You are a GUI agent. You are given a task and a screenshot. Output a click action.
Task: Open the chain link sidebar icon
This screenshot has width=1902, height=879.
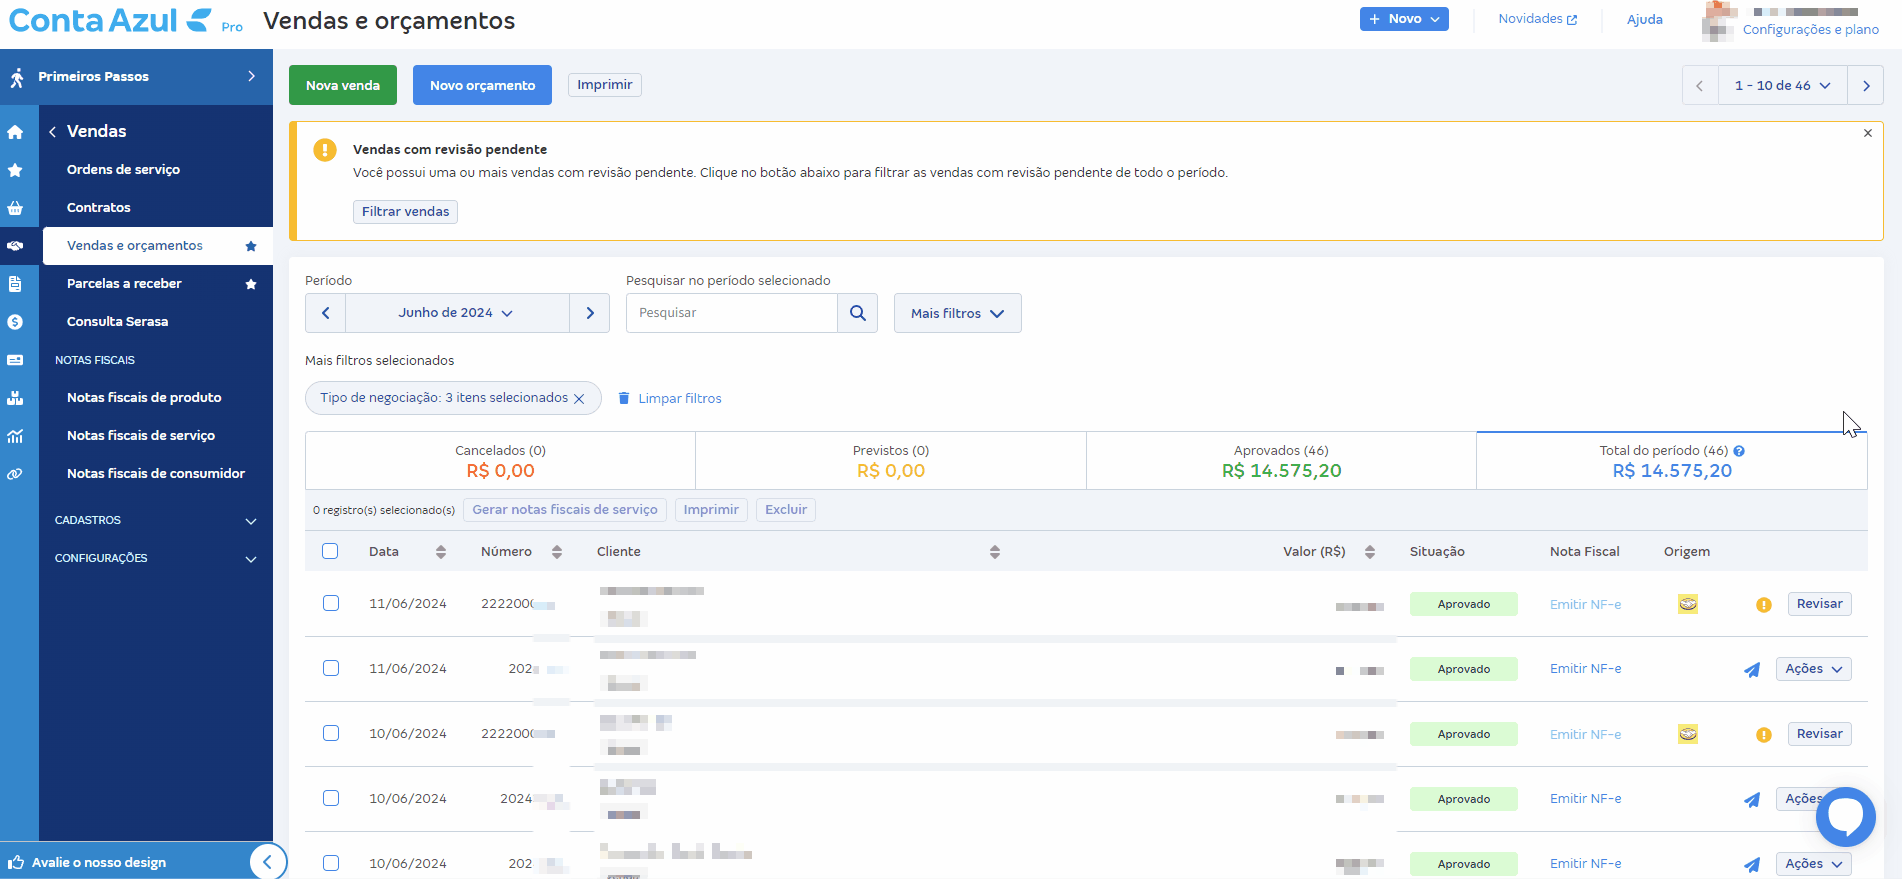click(x=15, y=474)
